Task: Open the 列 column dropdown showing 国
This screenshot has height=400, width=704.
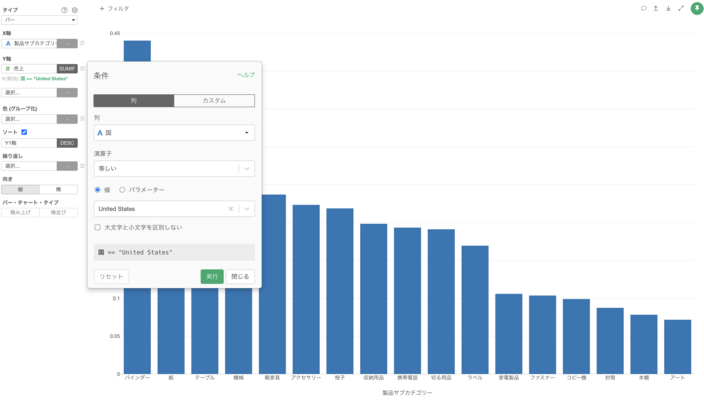Action: pyautogui.click(x=174, y=133)
